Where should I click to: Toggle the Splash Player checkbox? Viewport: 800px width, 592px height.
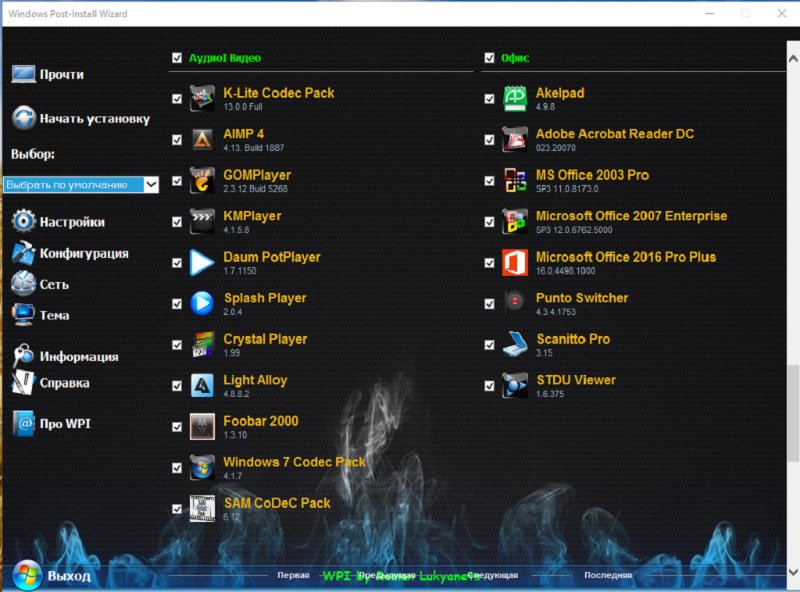point(177,304)
